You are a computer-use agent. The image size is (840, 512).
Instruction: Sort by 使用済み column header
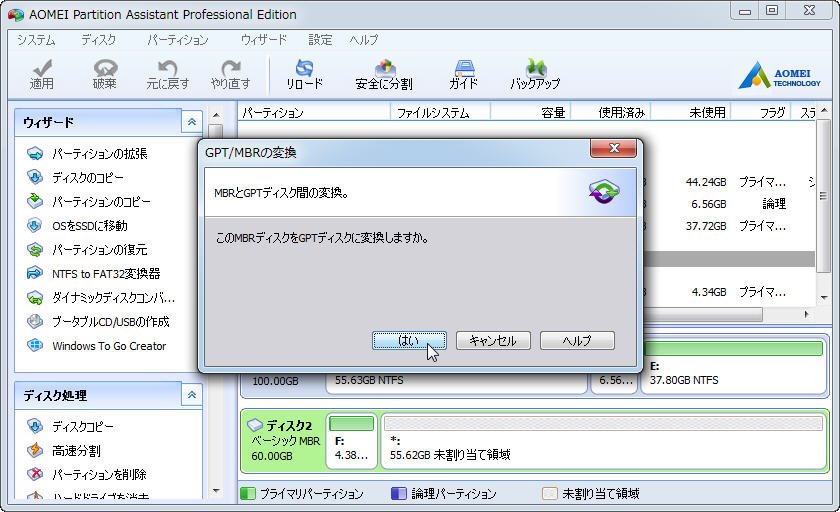point(611,112)
